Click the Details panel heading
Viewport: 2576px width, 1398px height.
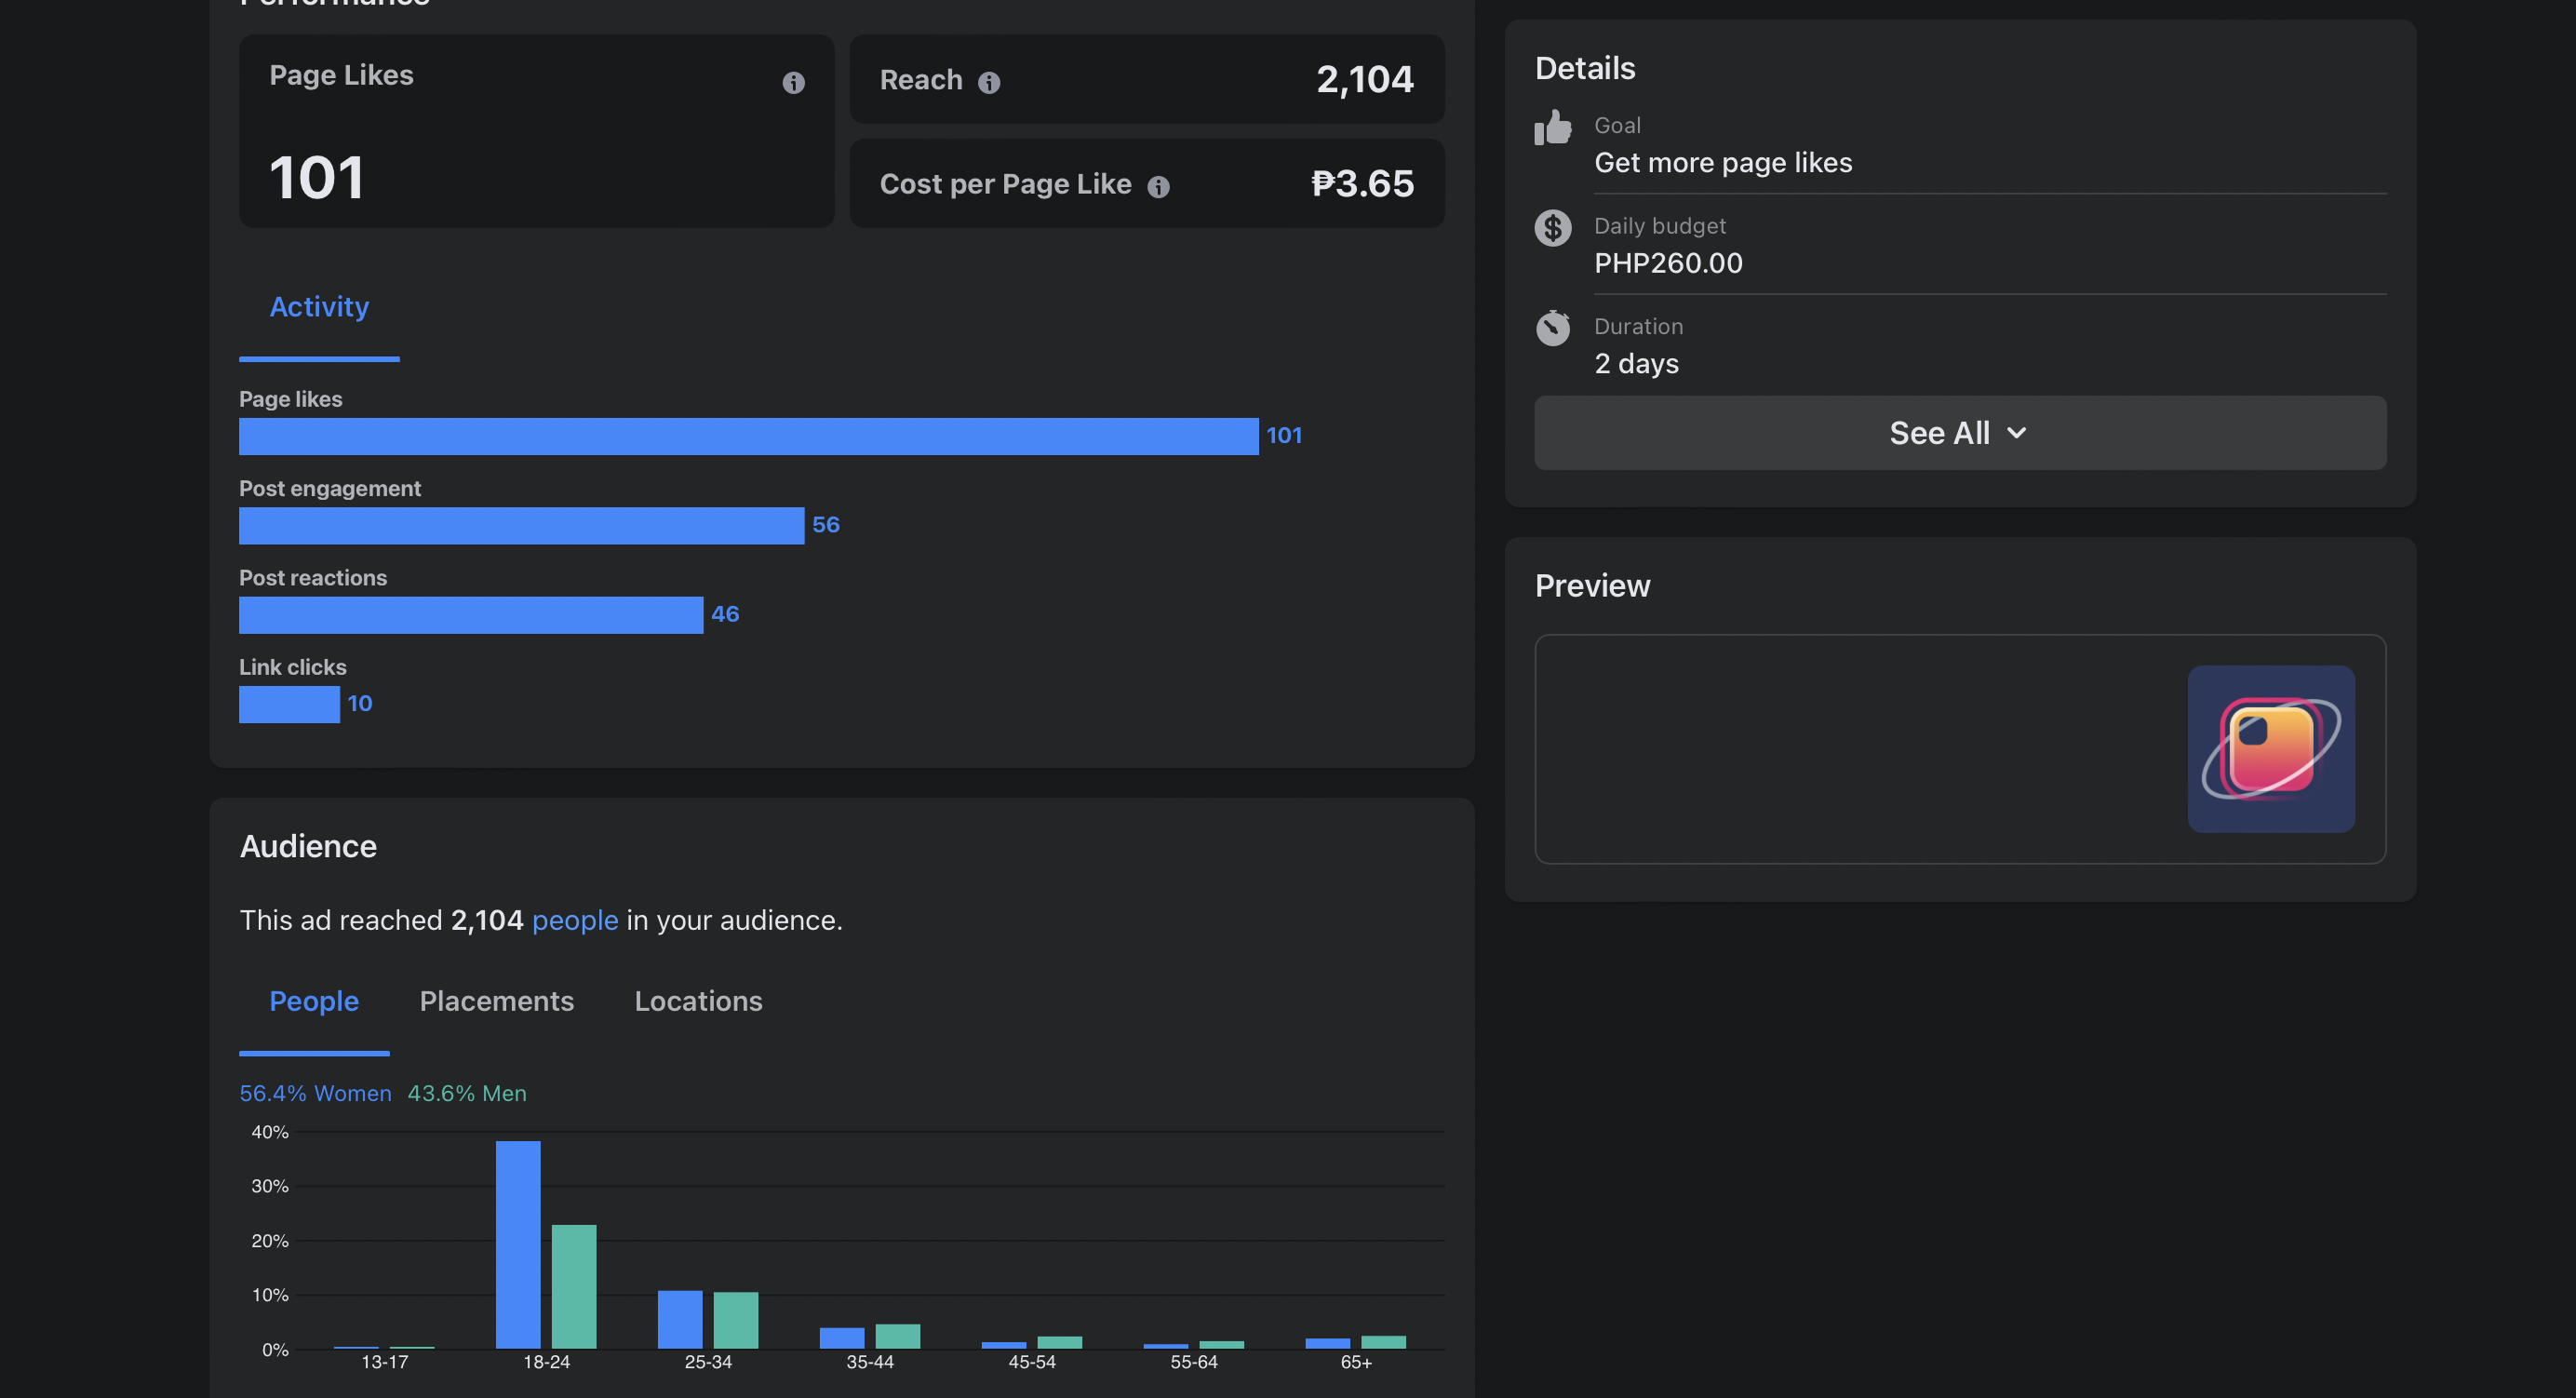1585,68
